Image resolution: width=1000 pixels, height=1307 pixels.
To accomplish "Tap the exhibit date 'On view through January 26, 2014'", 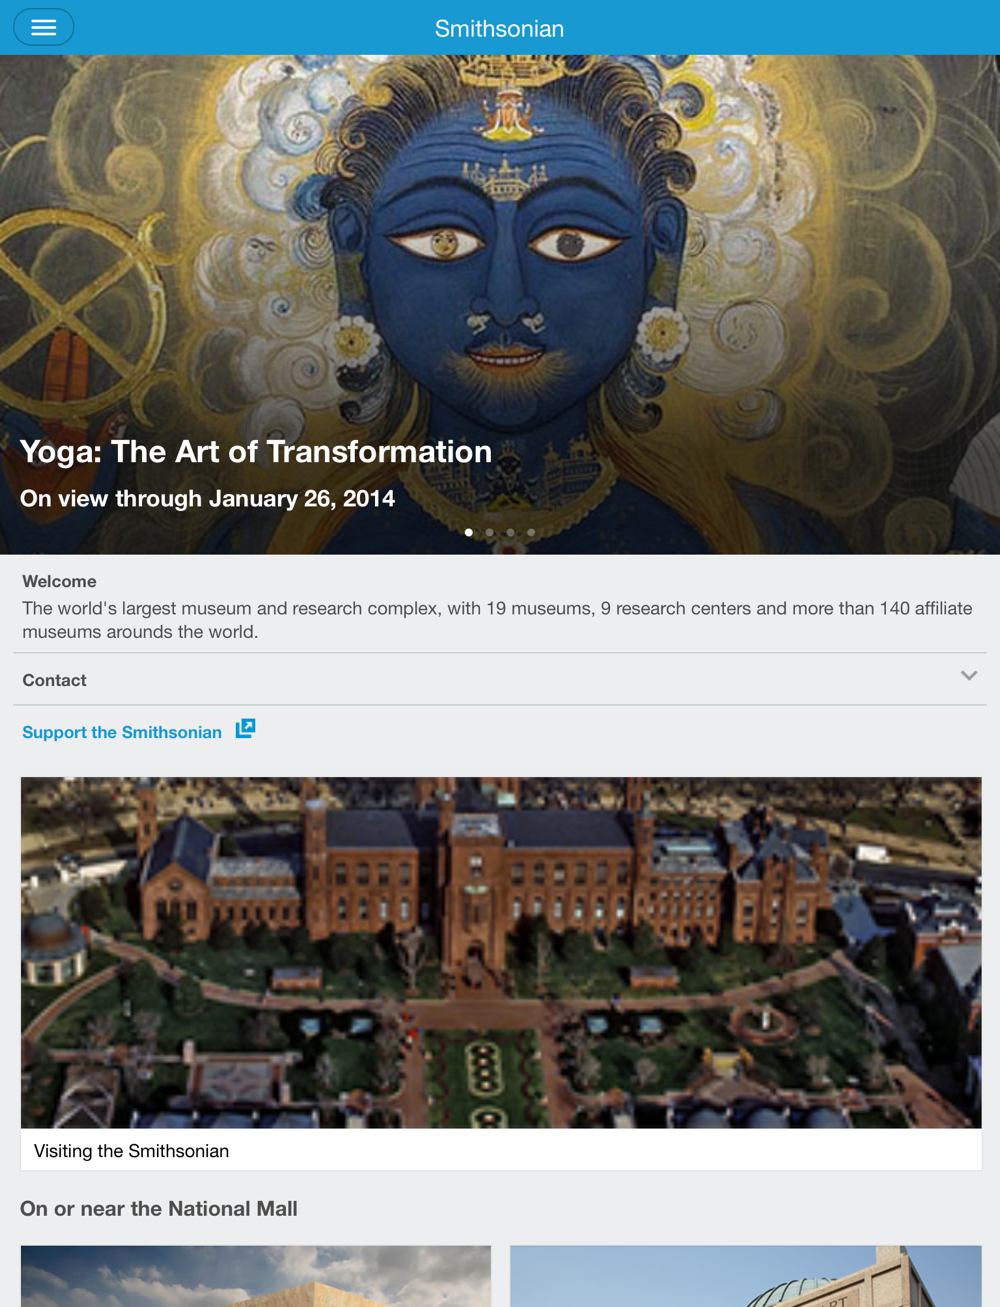I will pos(207,498).
